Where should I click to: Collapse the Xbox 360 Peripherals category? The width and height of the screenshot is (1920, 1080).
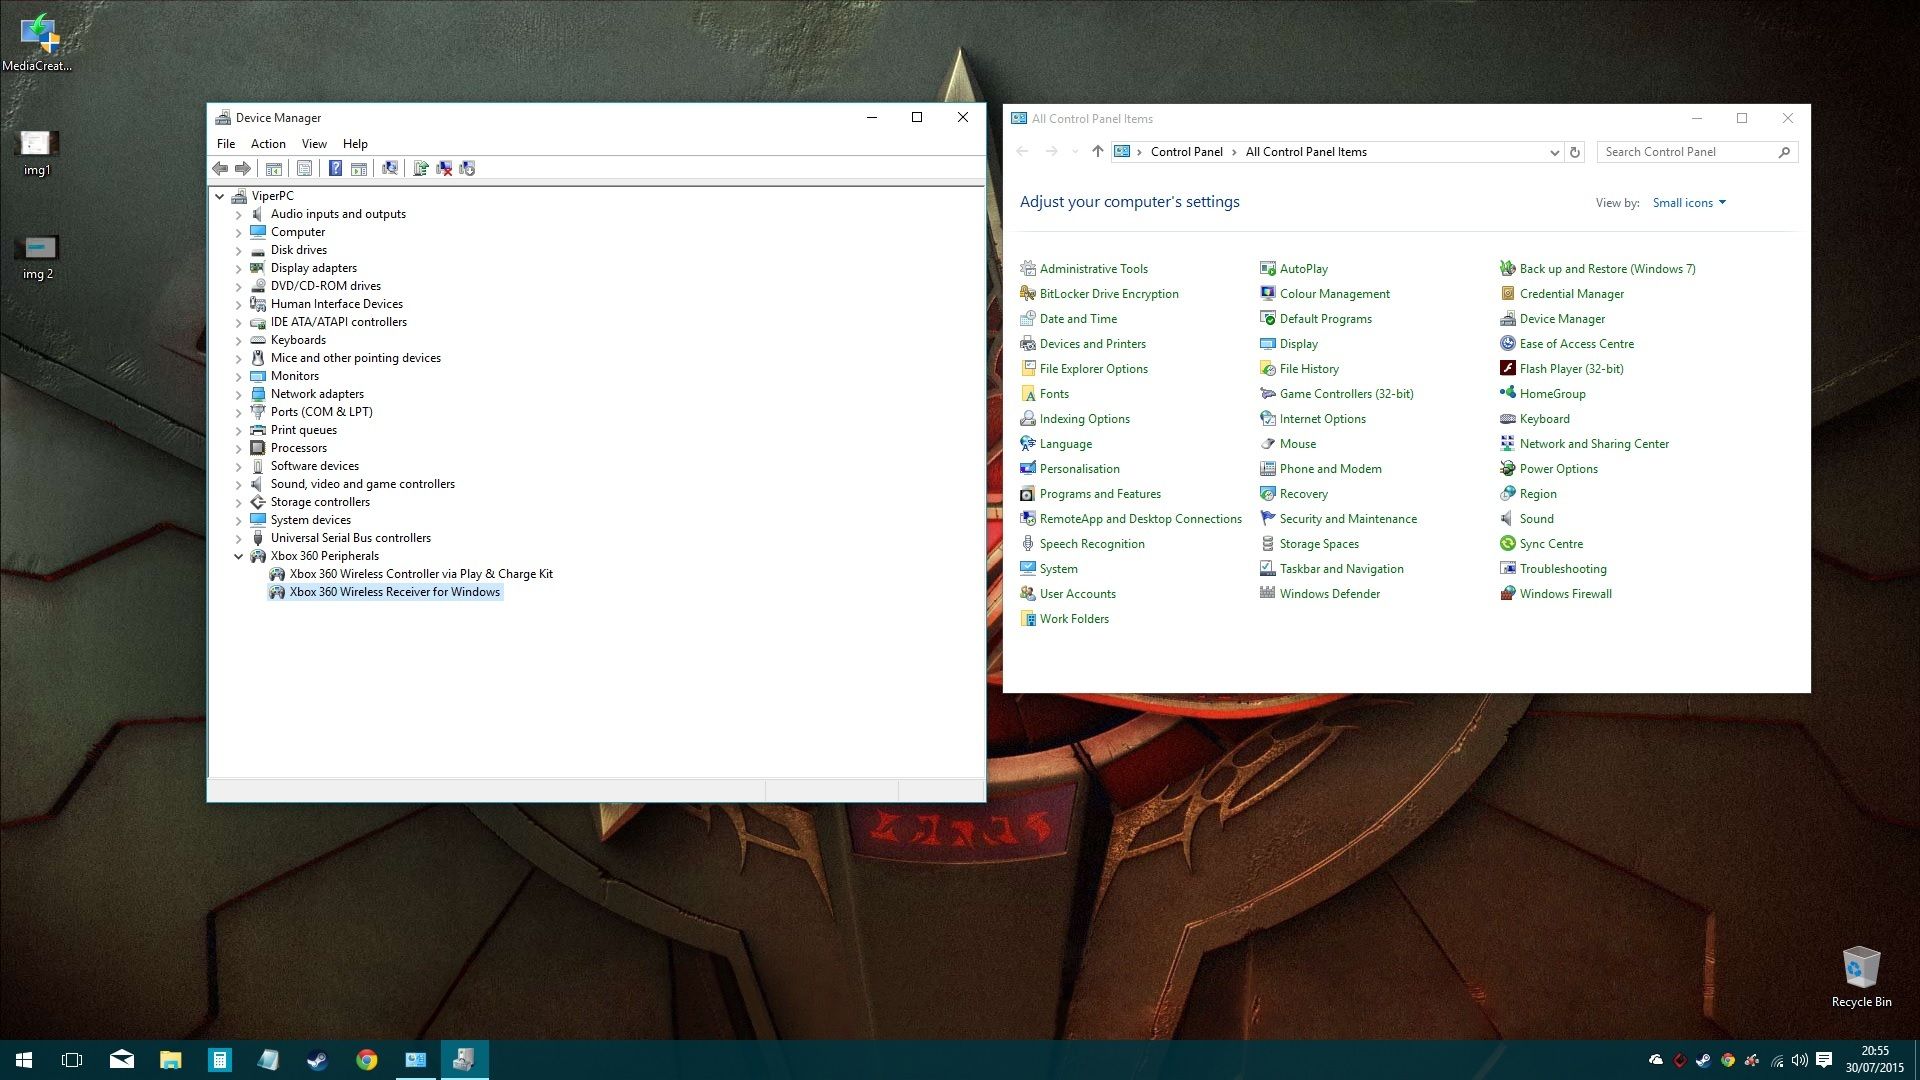239,556
